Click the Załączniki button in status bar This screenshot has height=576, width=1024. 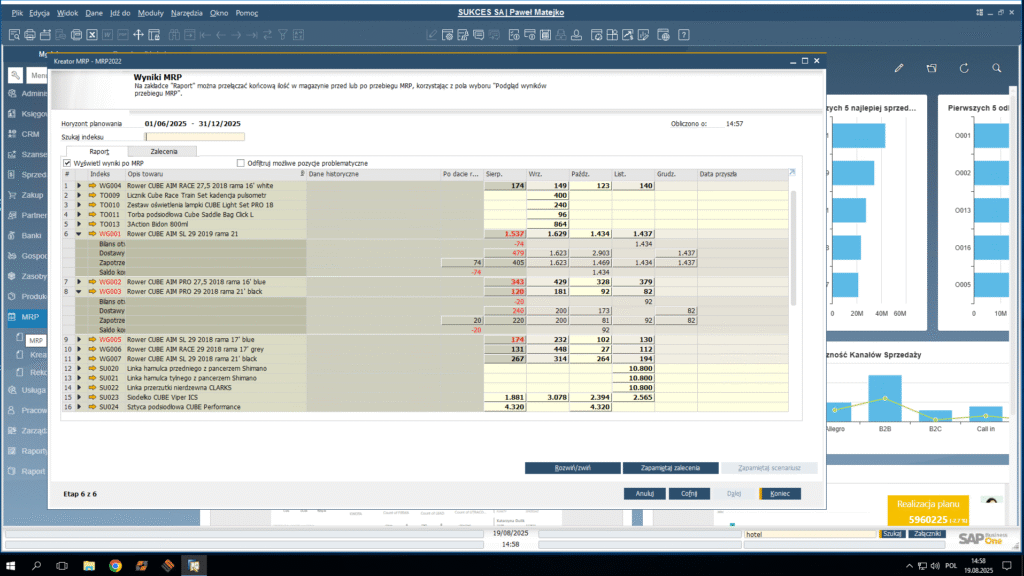pos(927,534)
